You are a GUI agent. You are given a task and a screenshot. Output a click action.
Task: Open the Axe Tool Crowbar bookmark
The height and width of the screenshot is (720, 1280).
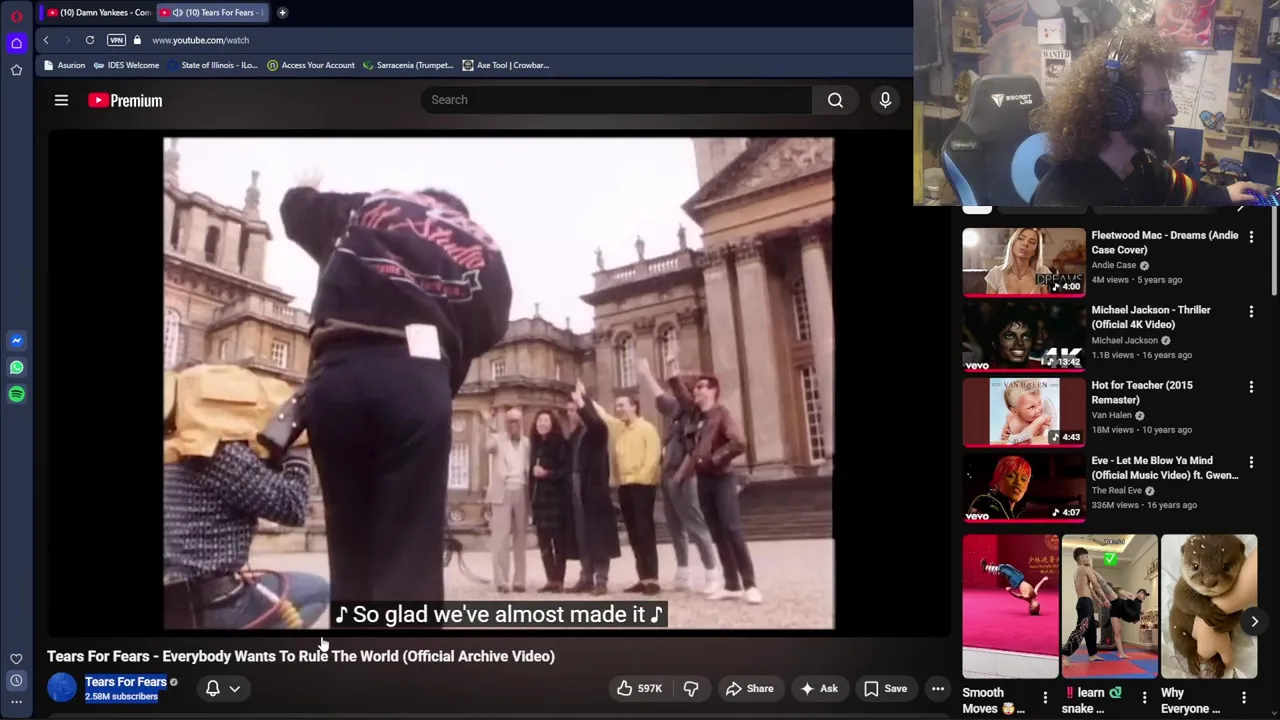505,65
